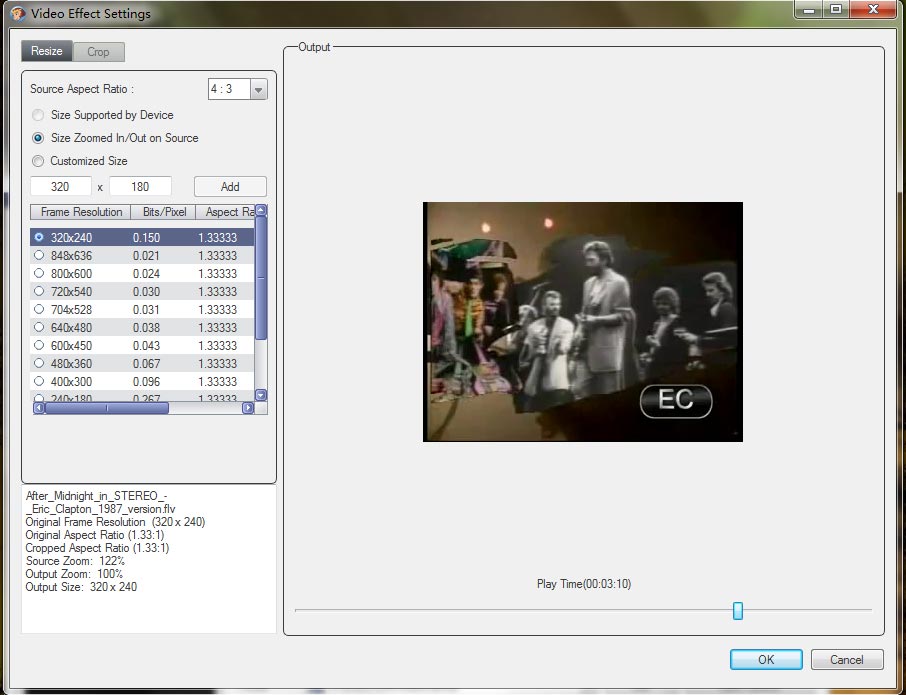Screen dimensions: 906x695
Task: Click the Source Zoom: 122% text
Action: click(75, 561)
